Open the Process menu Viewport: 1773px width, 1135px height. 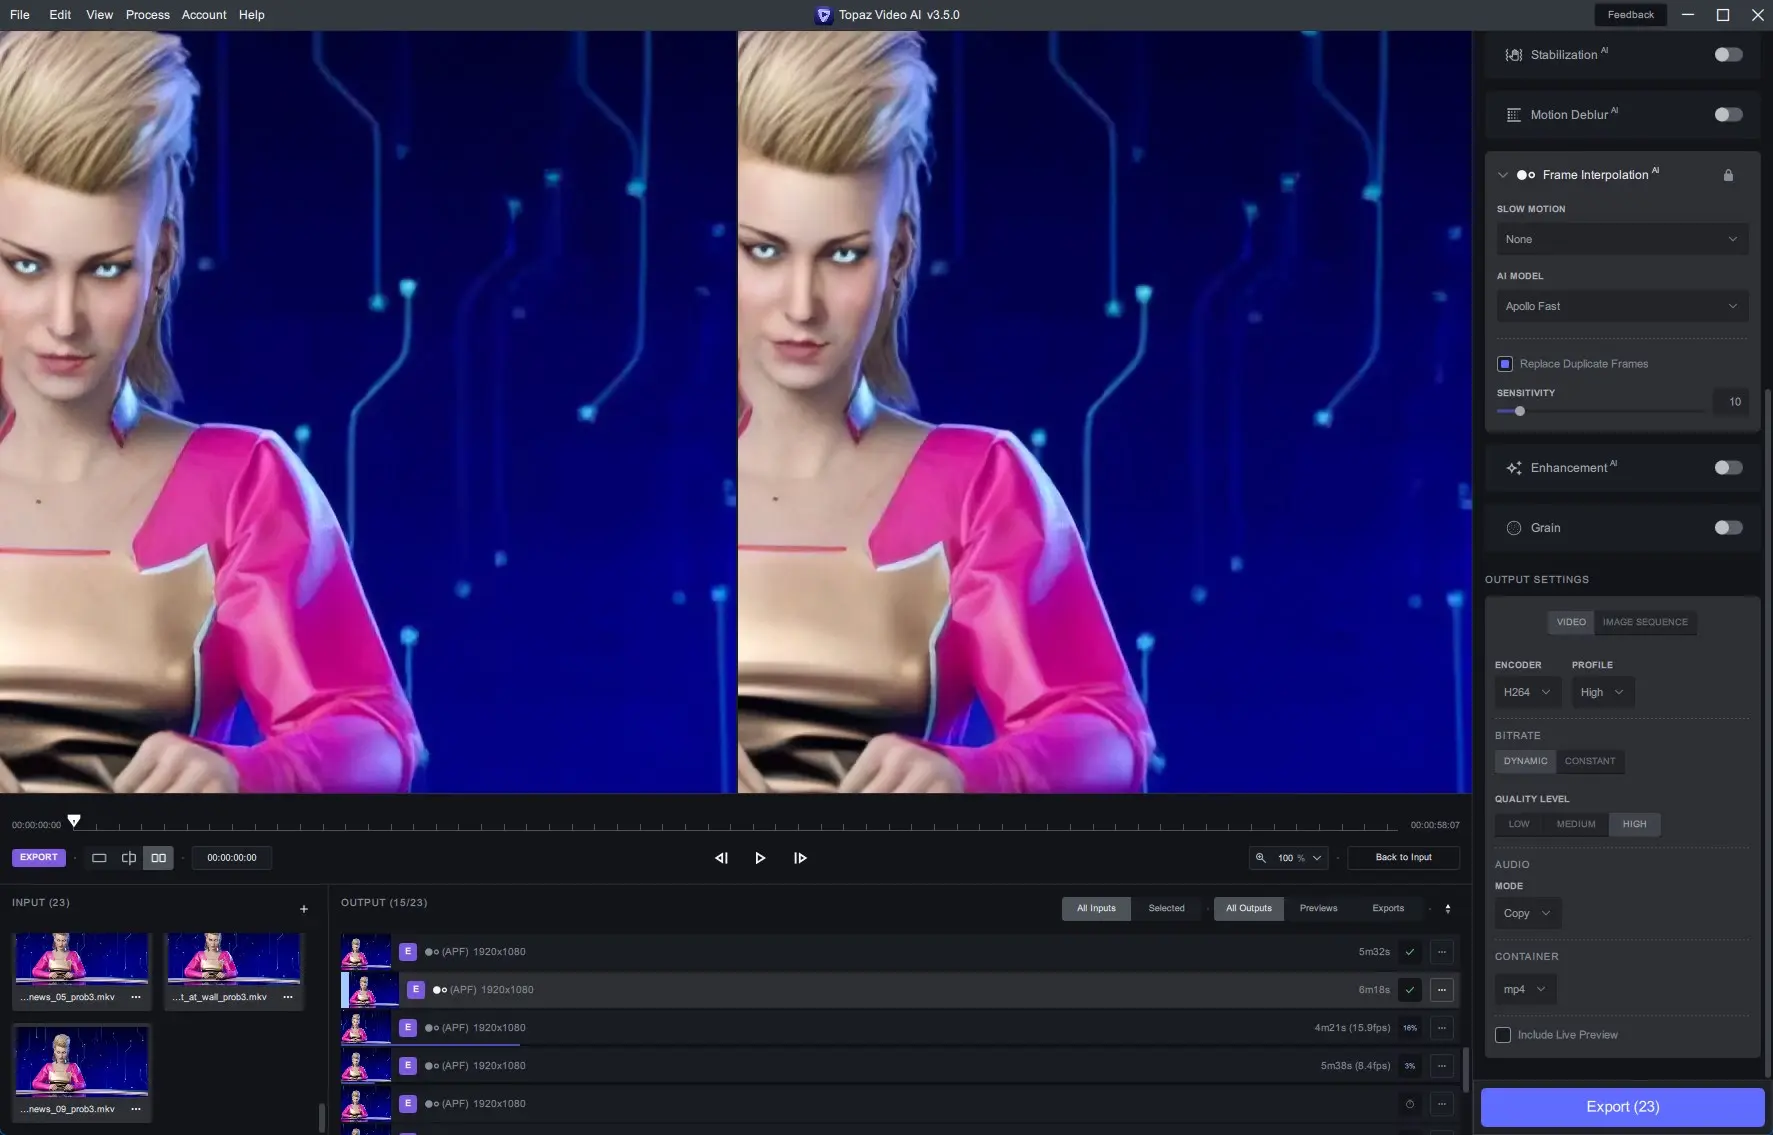[x=147, y=15]
